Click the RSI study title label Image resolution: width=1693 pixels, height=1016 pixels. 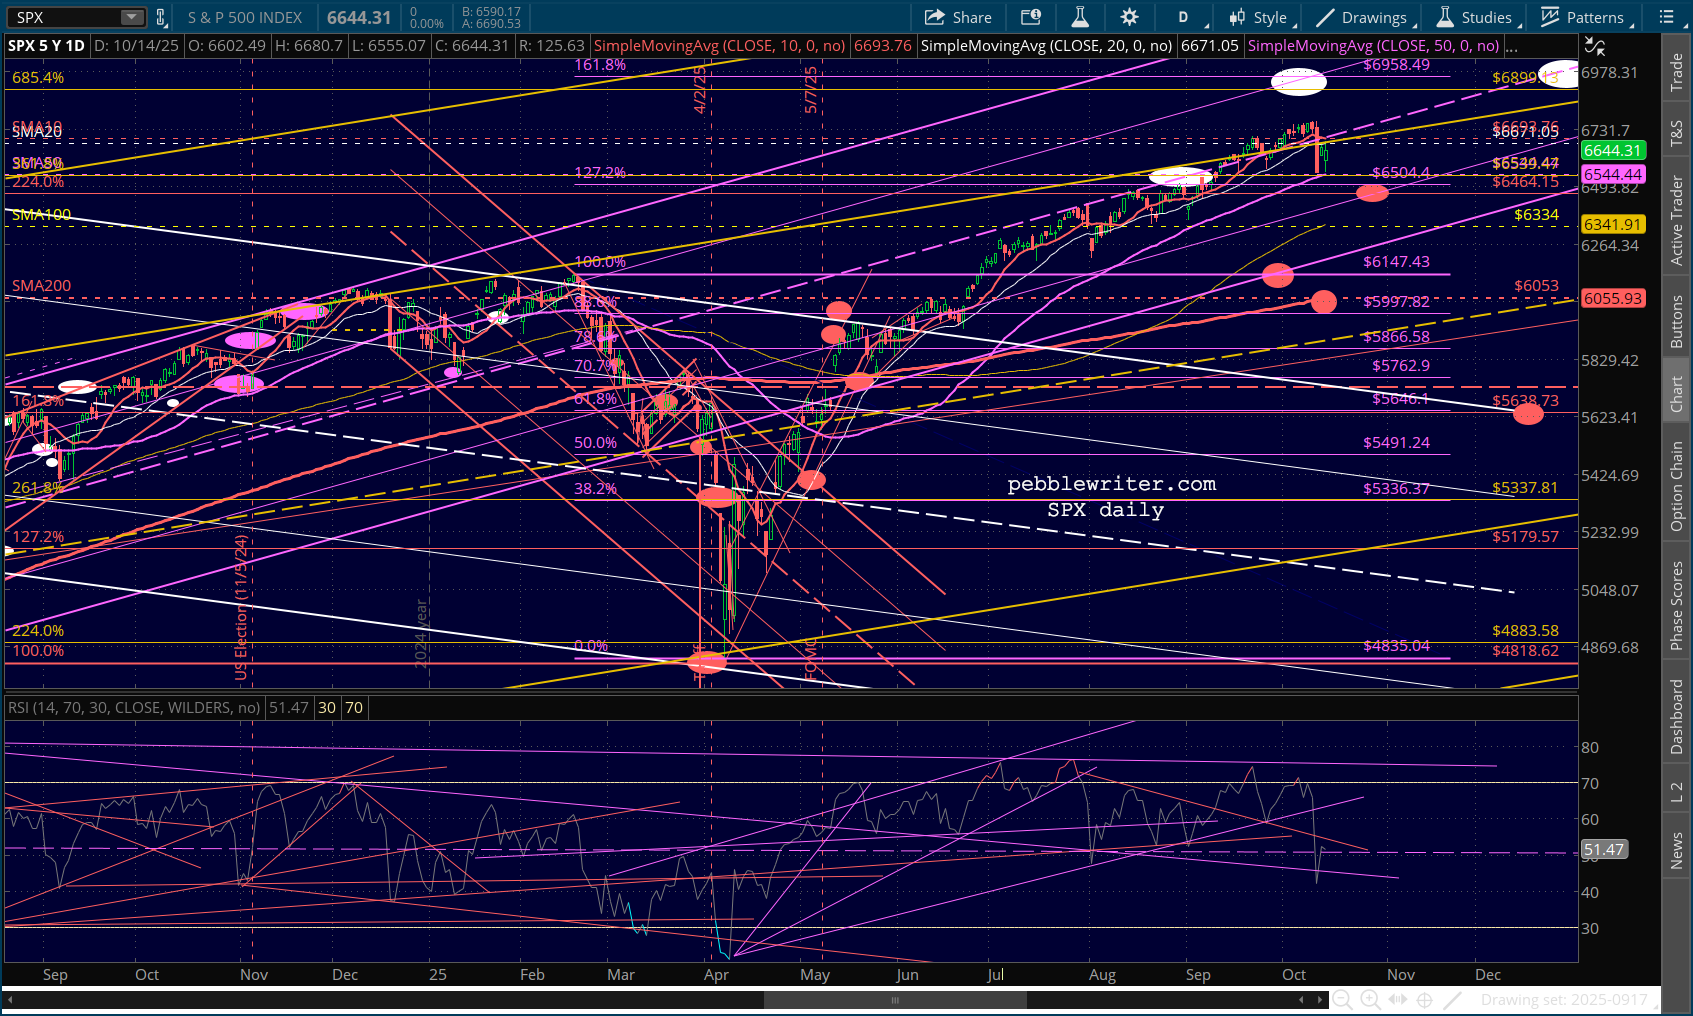tap(134, 707)
